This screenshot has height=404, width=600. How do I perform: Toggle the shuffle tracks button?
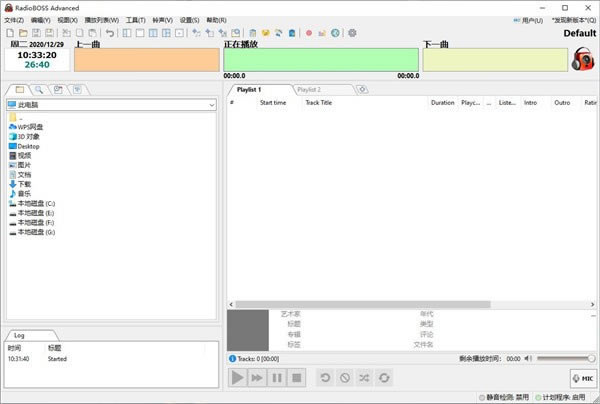coord(365,377)
